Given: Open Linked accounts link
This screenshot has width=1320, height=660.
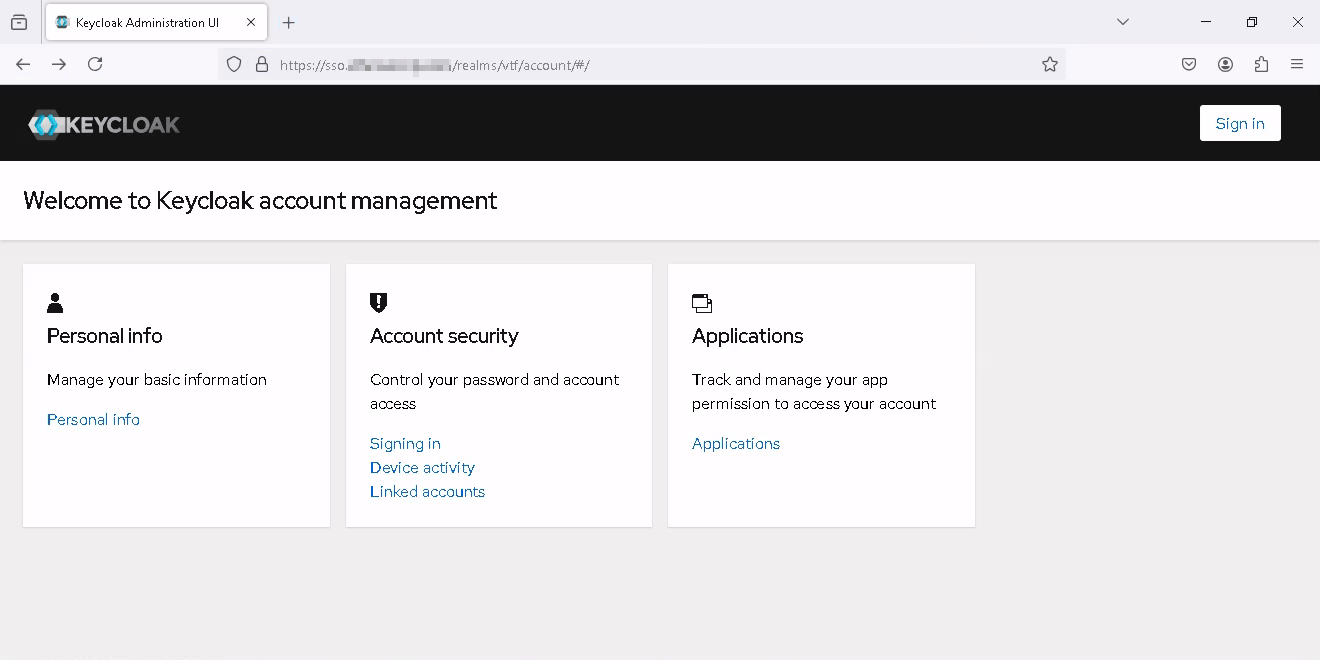Looking at the screenshot, I should tap(427, 492).
